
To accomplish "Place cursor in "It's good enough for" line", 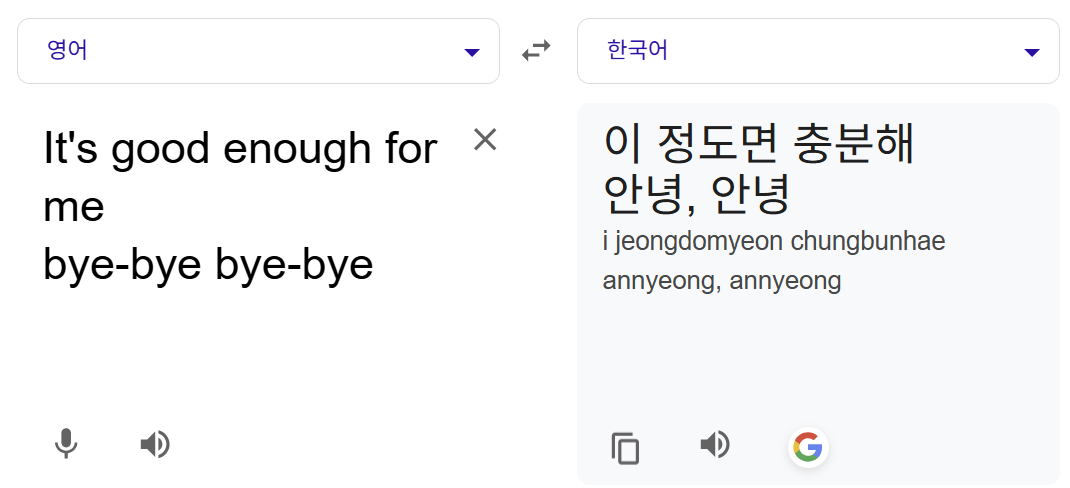I will pyautogui.click(x=240, y=148).
